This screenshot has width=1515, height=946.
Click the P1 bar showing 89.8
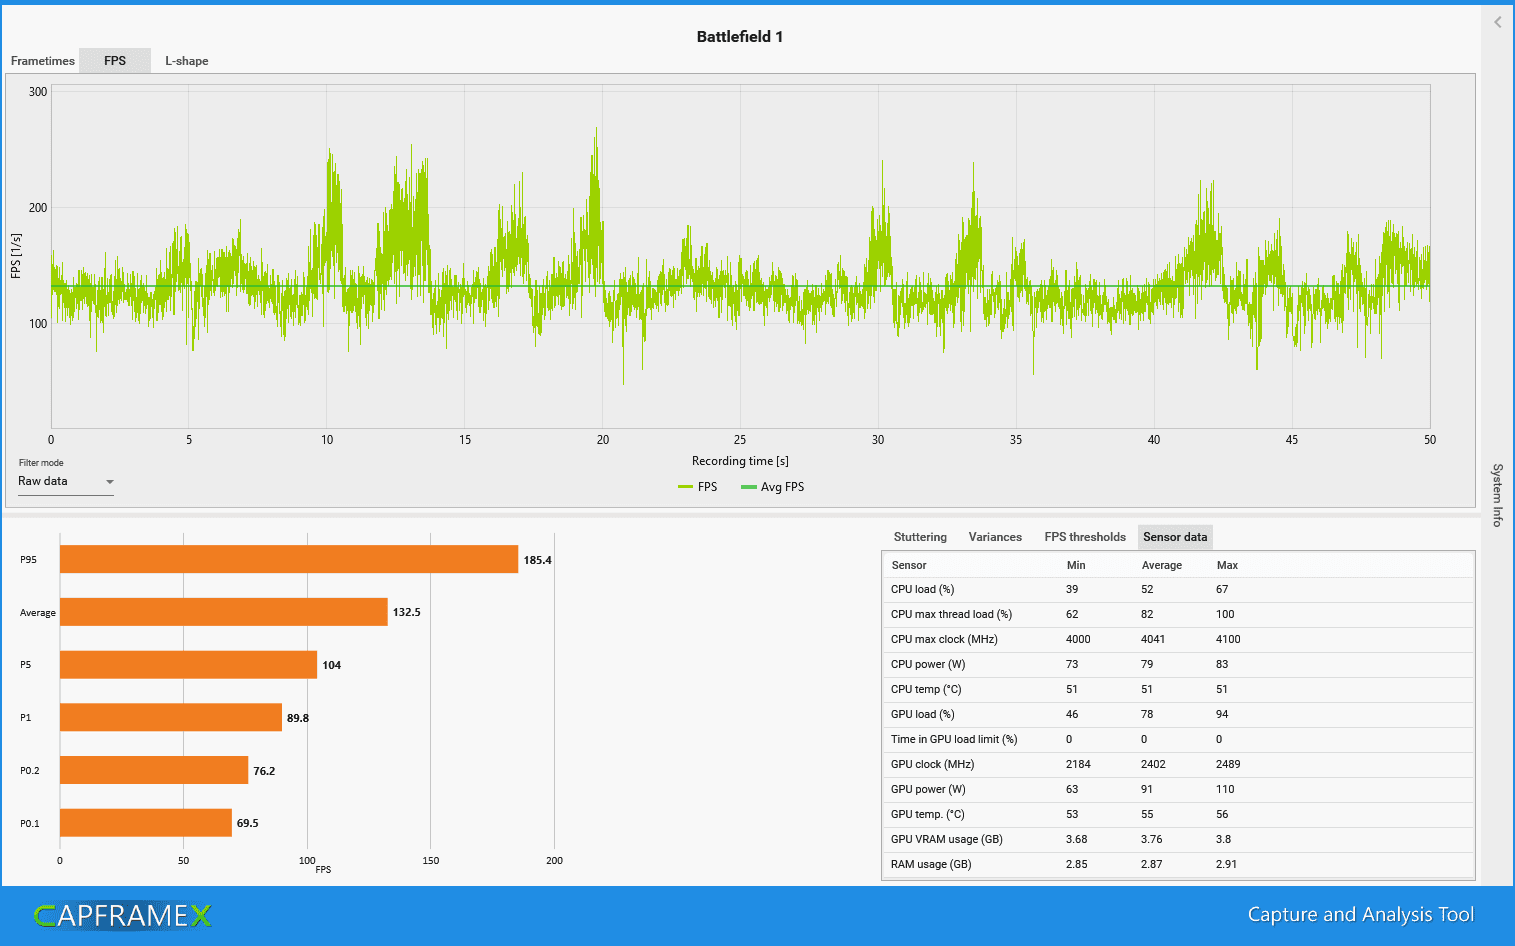[x=171, y=717]
